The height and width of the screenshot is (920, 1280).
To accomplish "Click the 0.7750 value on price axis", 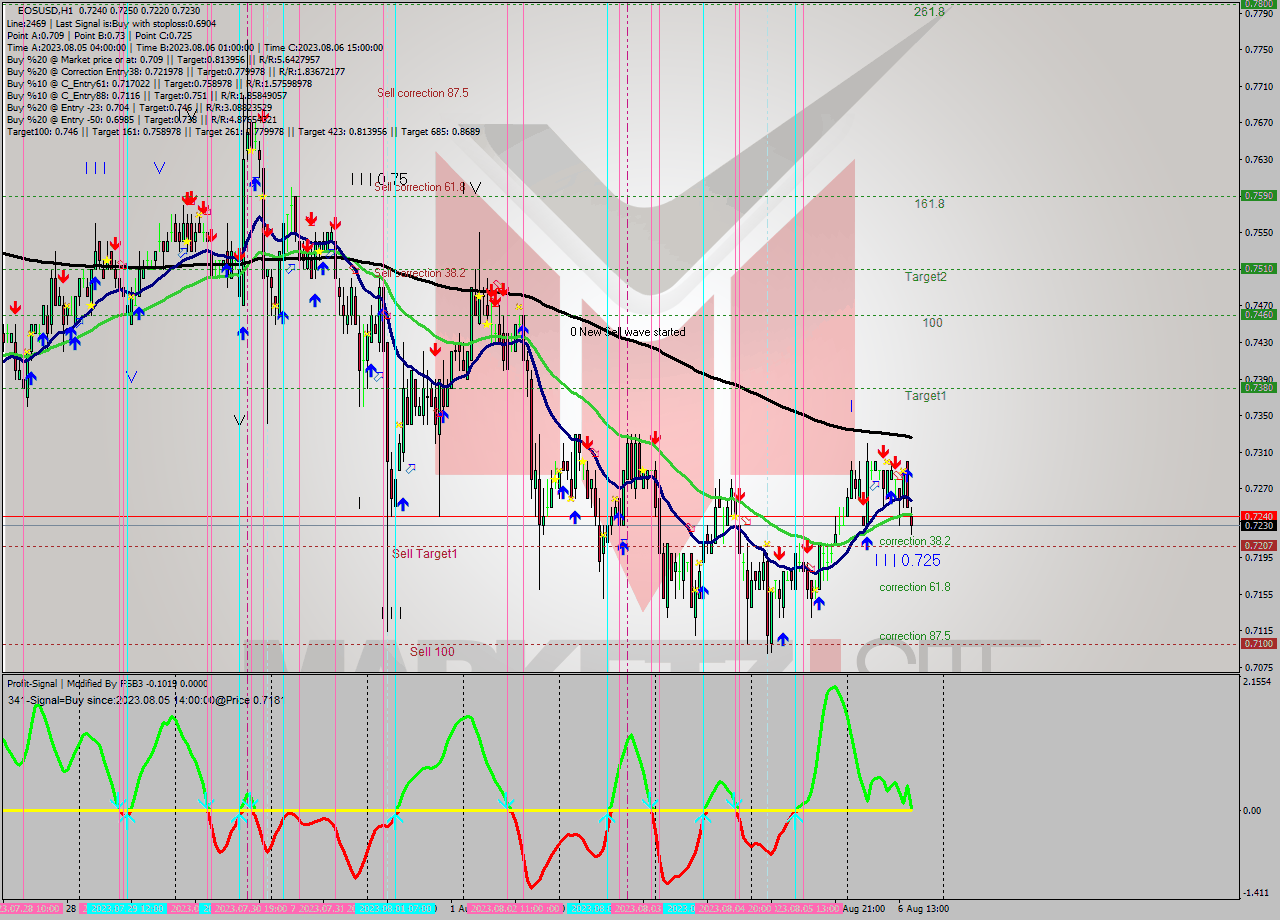I will coord(1258,50).
